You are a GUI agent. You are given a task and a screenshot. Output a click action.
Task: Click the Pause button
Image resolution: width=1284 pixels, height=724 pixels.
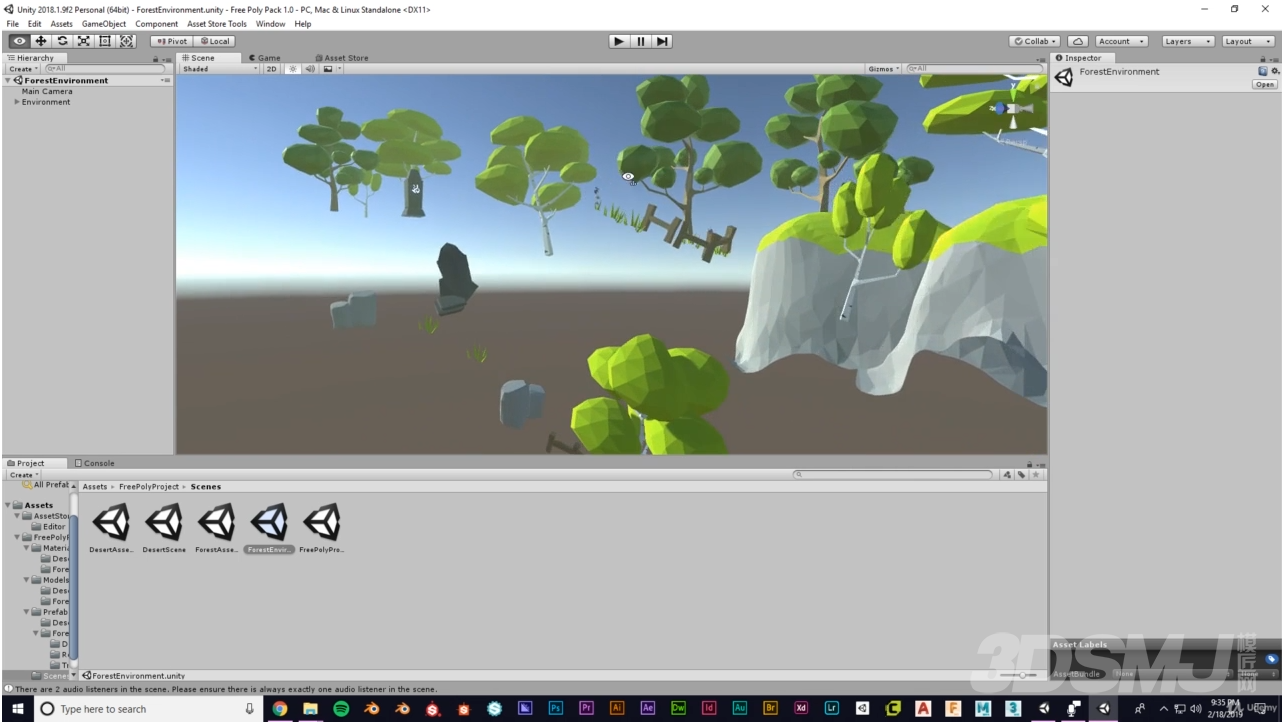641,41
